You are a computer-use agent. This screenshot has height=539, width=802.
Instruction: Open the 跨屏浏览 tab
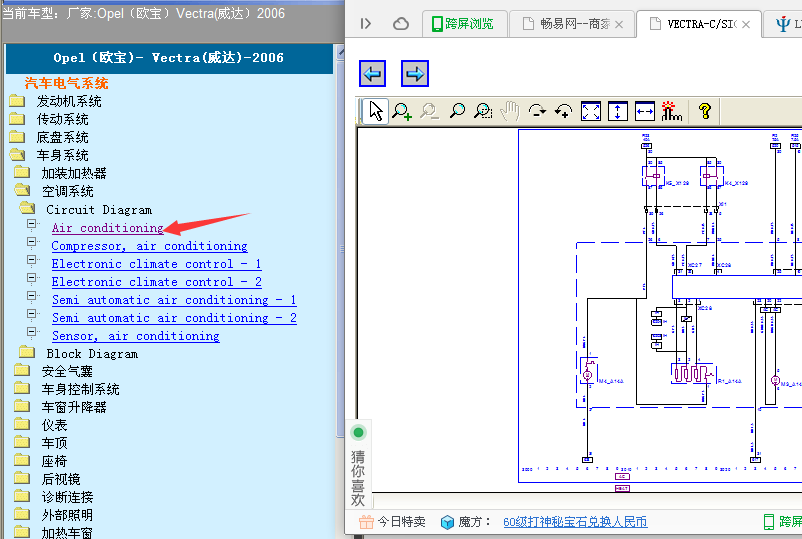click(464, 24)
